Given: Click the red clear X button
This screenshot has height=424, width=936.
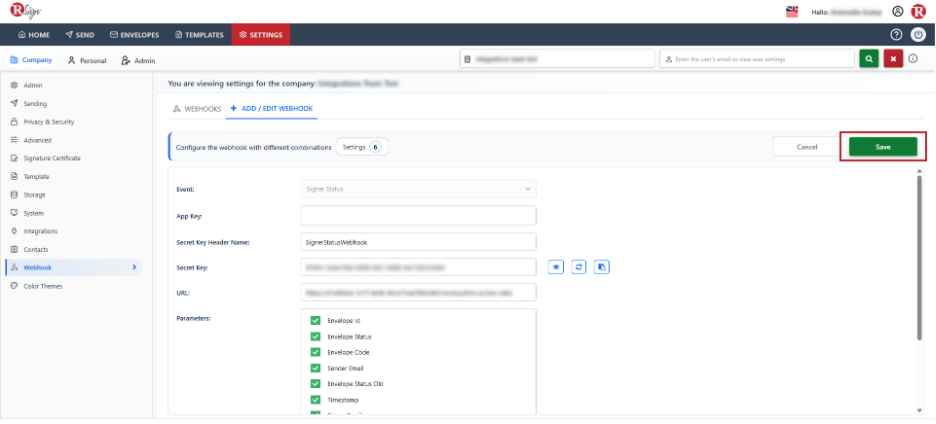Looking at the screenshot, I should tap(893, 59).
